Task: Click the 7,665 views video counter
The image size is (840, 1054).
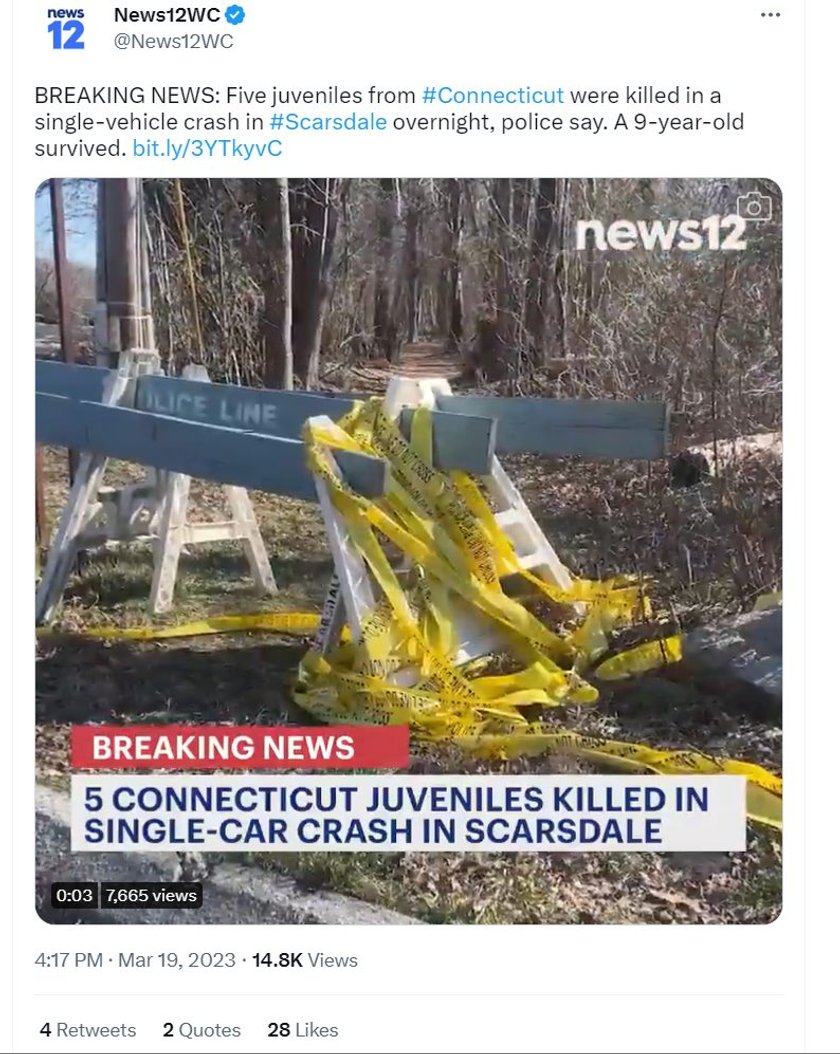Action: tap(151, 895)
